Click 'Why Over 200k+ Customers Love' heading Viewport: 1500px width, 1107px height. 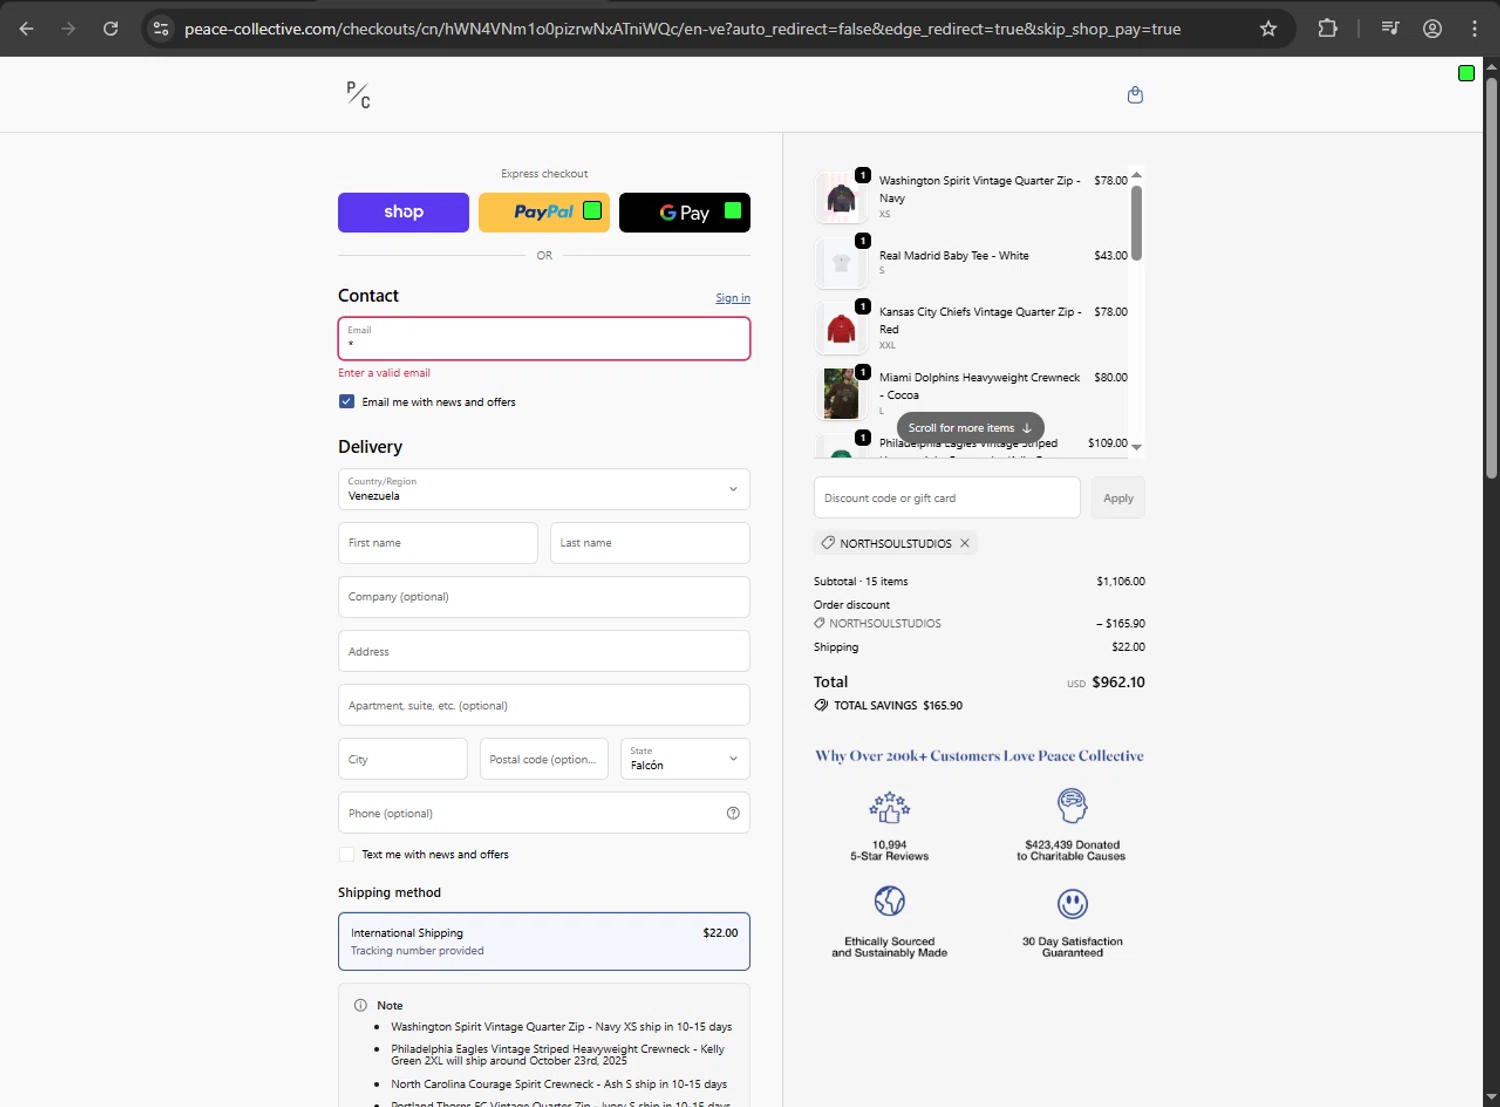[979, 756]
